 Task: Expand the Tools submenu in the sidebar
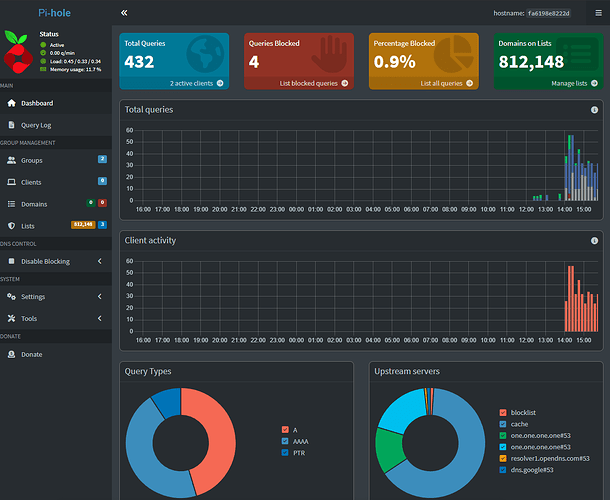click(x=99, y=318)
